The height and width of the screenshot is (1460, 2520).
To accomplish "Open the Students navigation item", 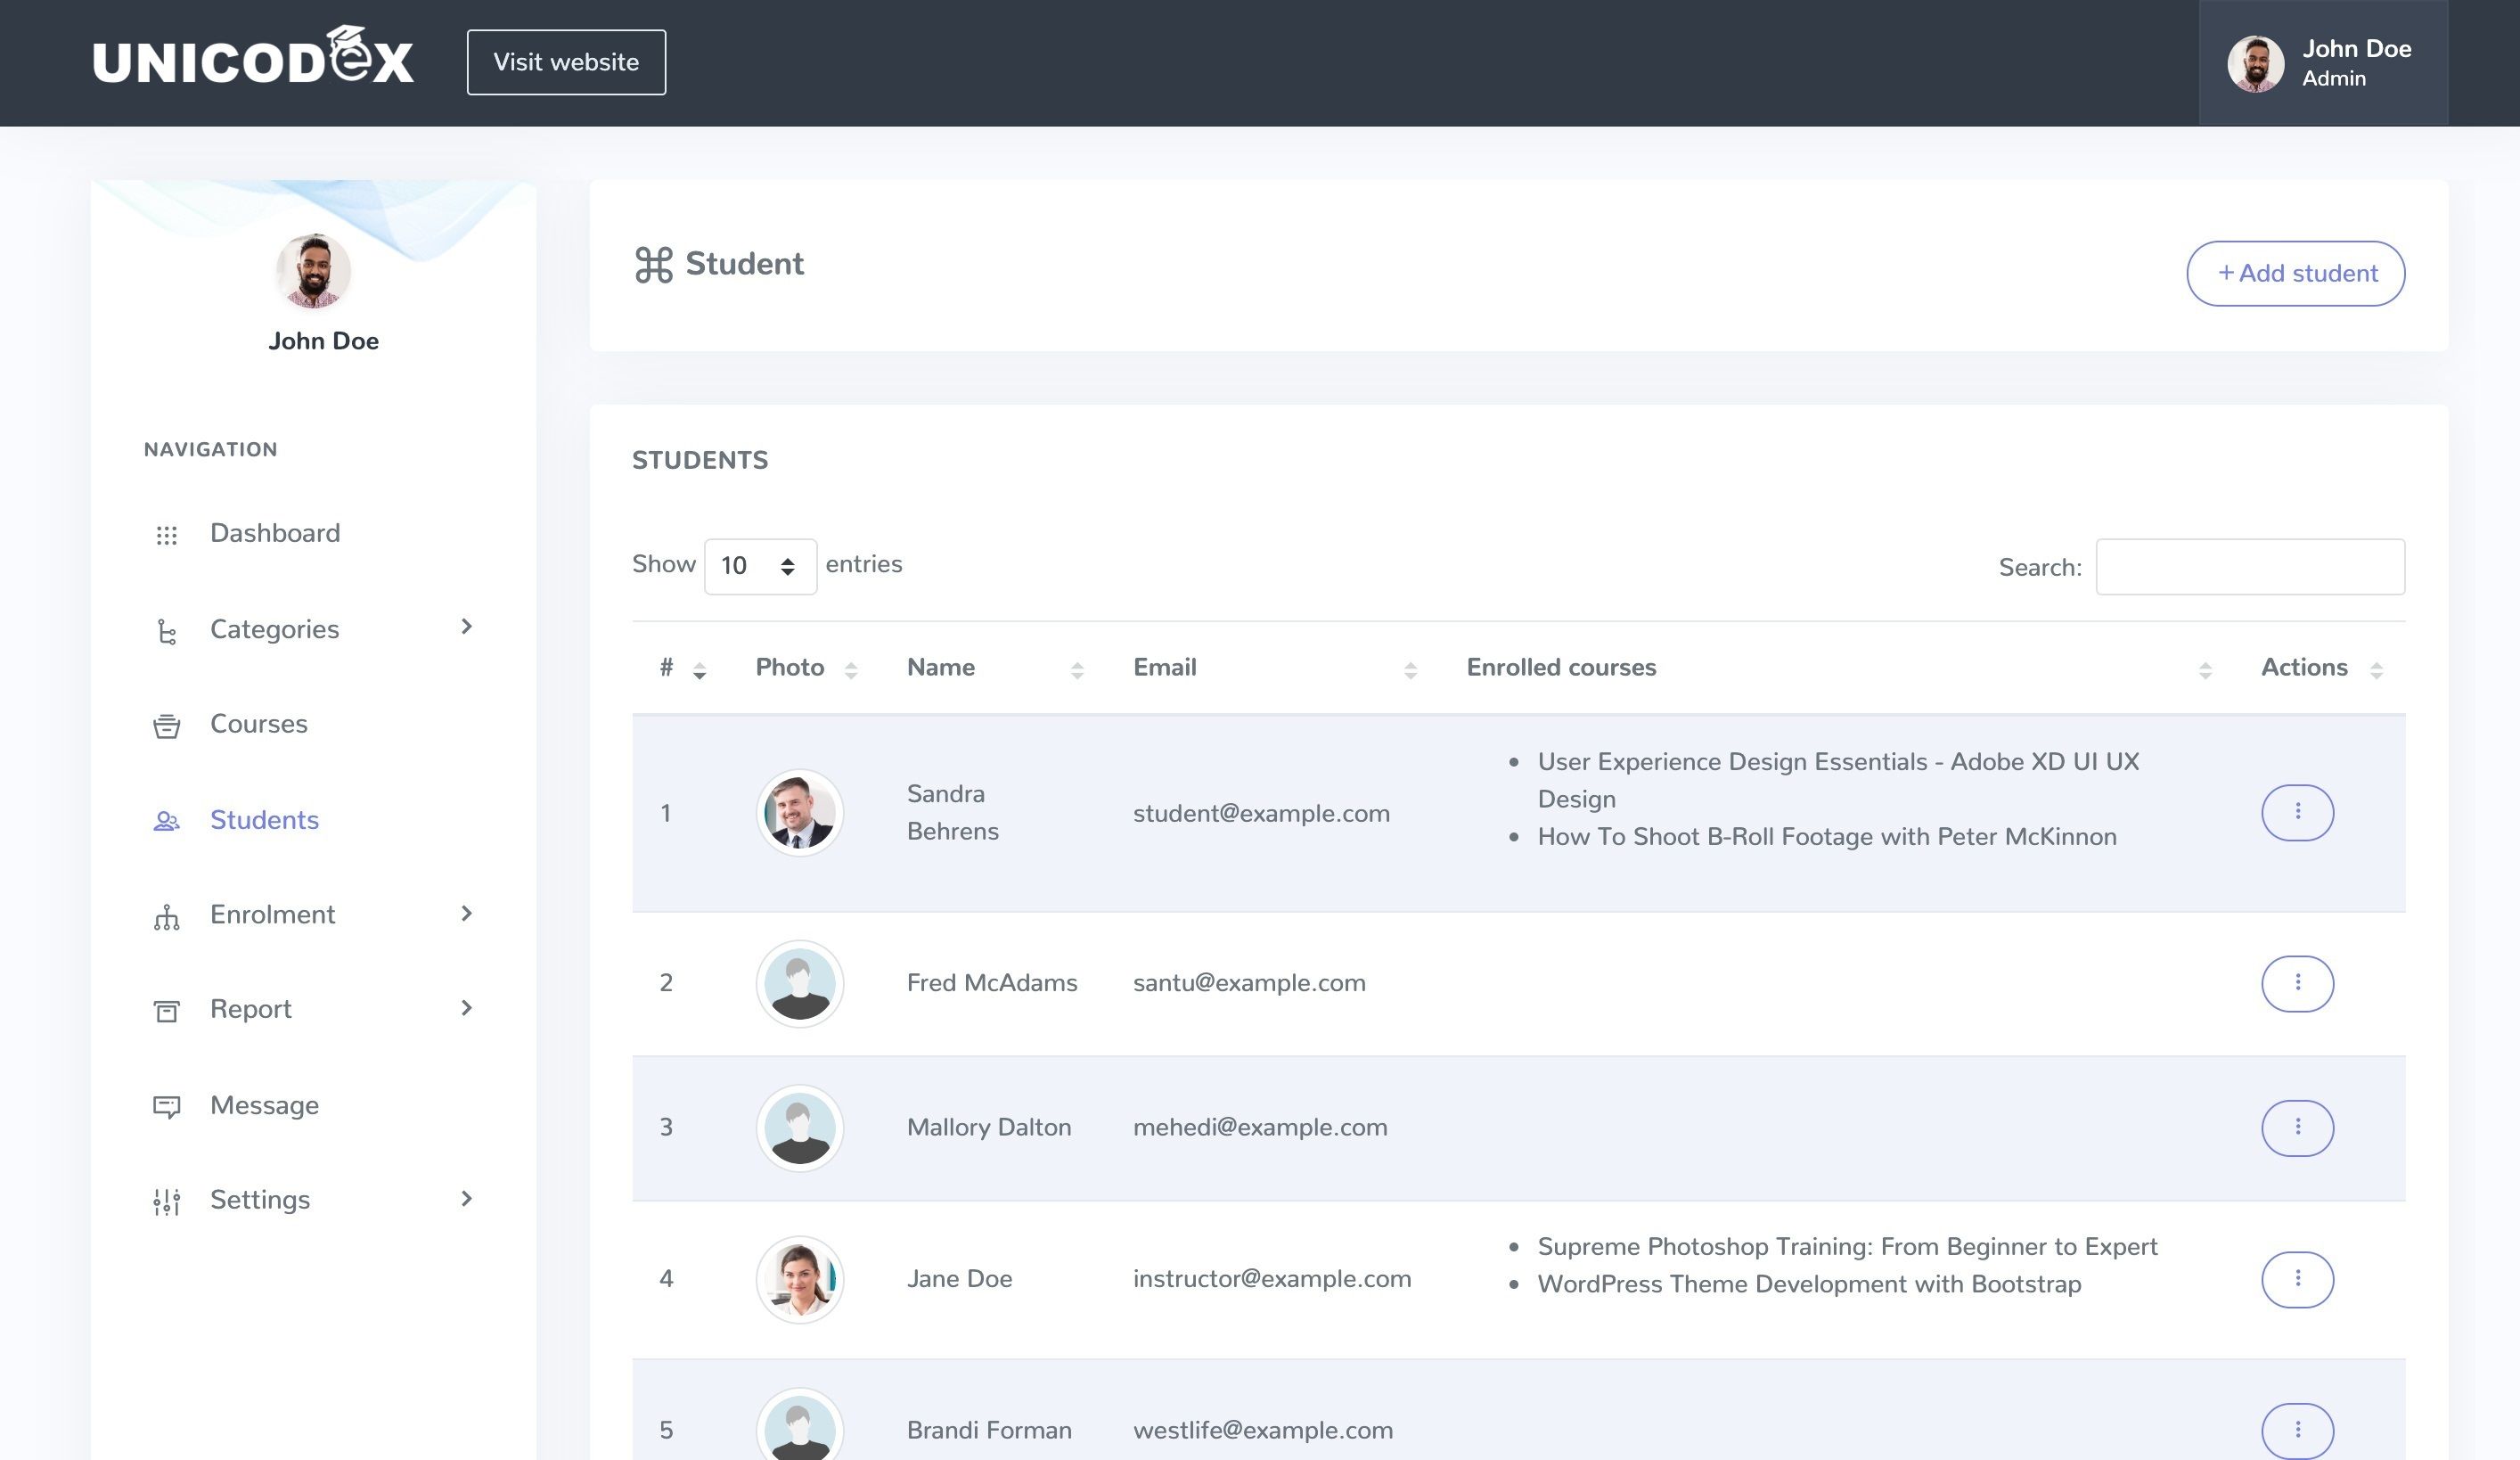I will coord(264,820).
